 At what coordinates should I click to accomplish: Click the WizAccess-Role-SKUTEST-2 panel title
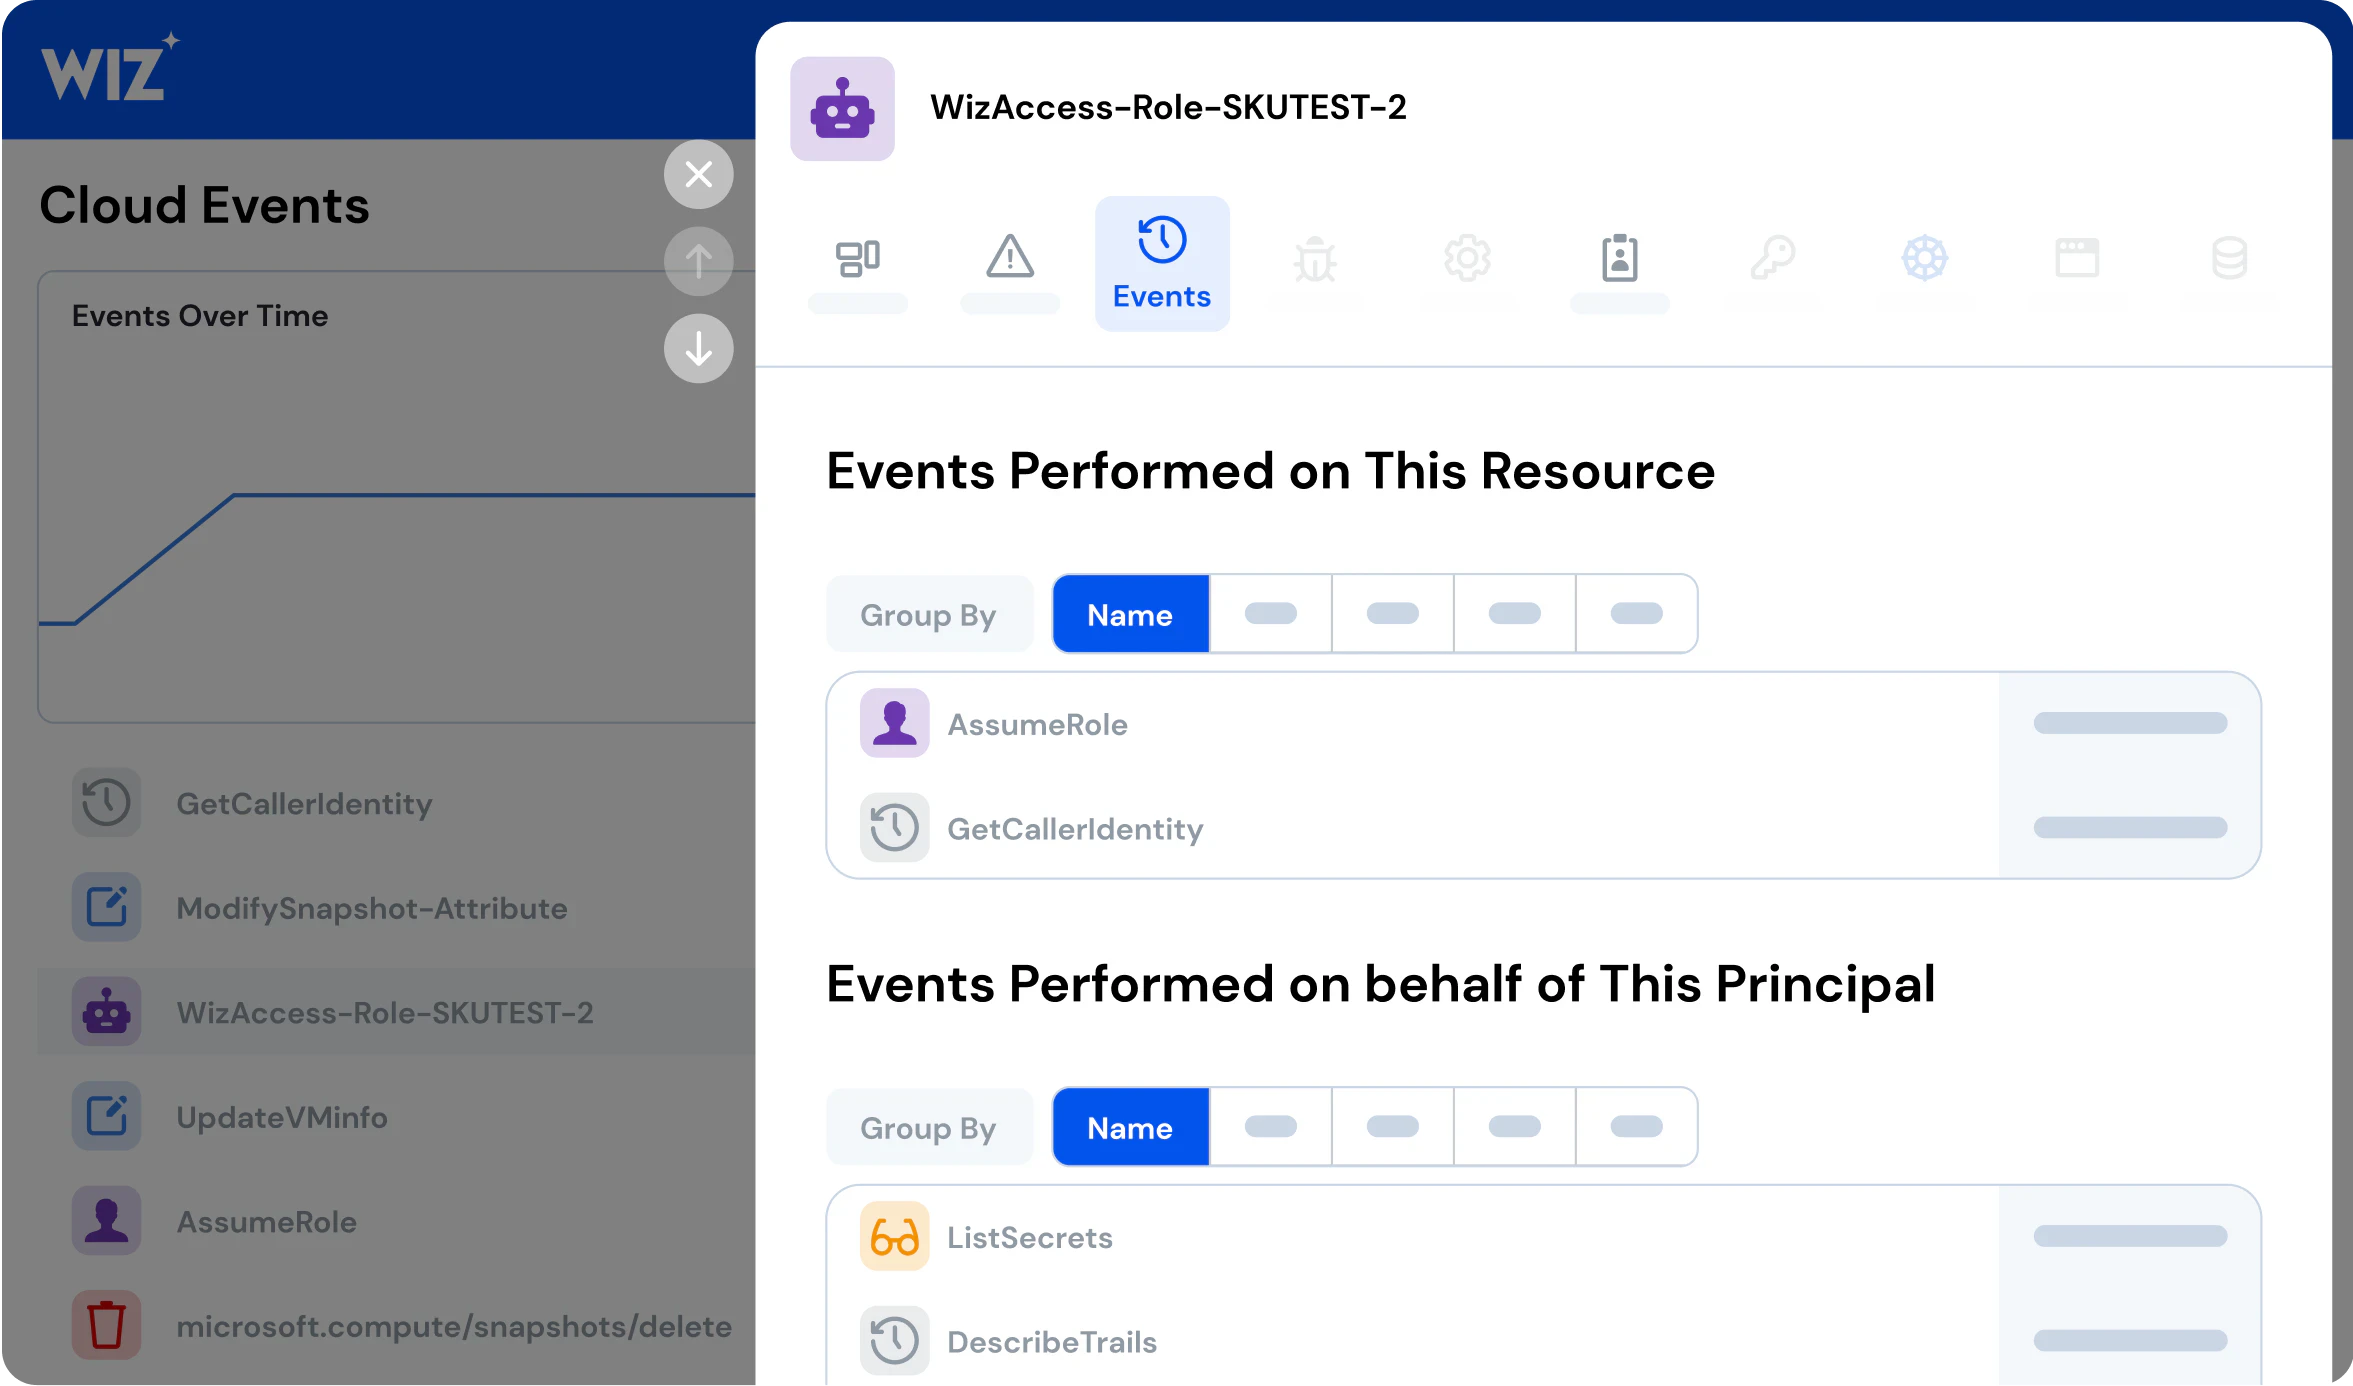point(1168,107)
